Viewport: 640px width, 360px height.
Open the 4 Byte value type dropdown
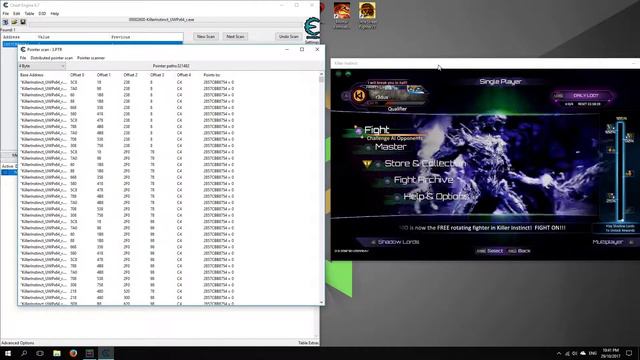pyautogui.click(x=42, y=66)
